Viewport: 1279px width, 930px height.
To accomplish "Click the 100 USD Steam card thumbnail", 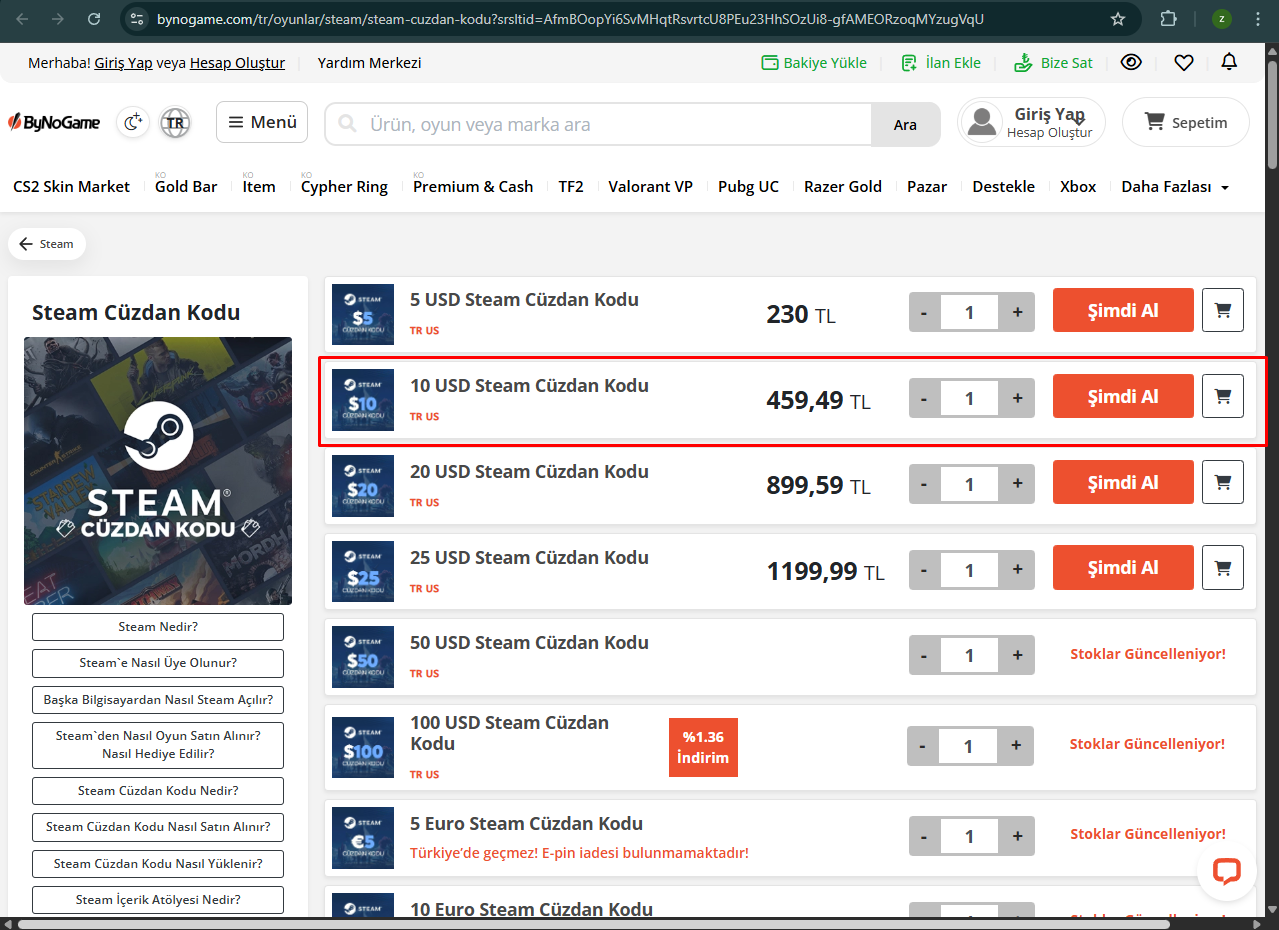I will point(363,747).
